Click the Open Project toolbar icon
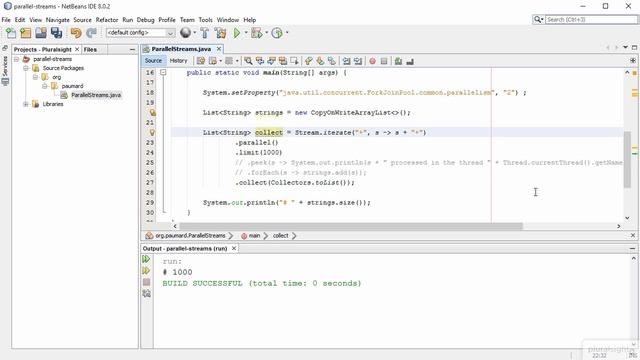 point(41,33)
